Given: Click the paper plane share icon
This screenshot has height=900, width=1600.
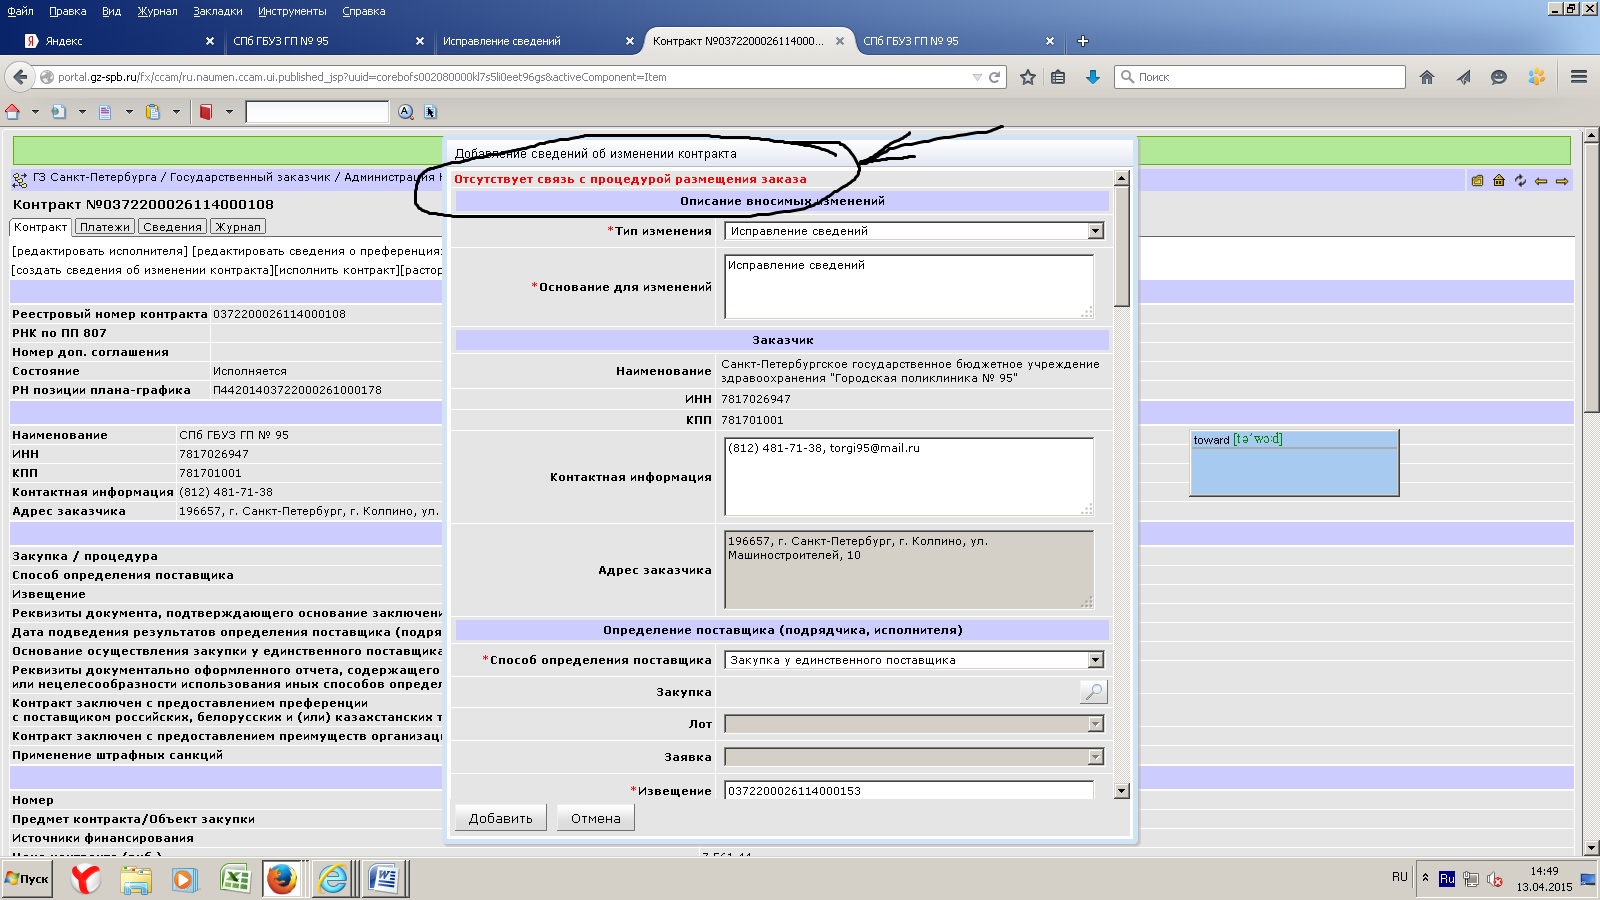Looking at the screenshot, I should click(1463, 77).
